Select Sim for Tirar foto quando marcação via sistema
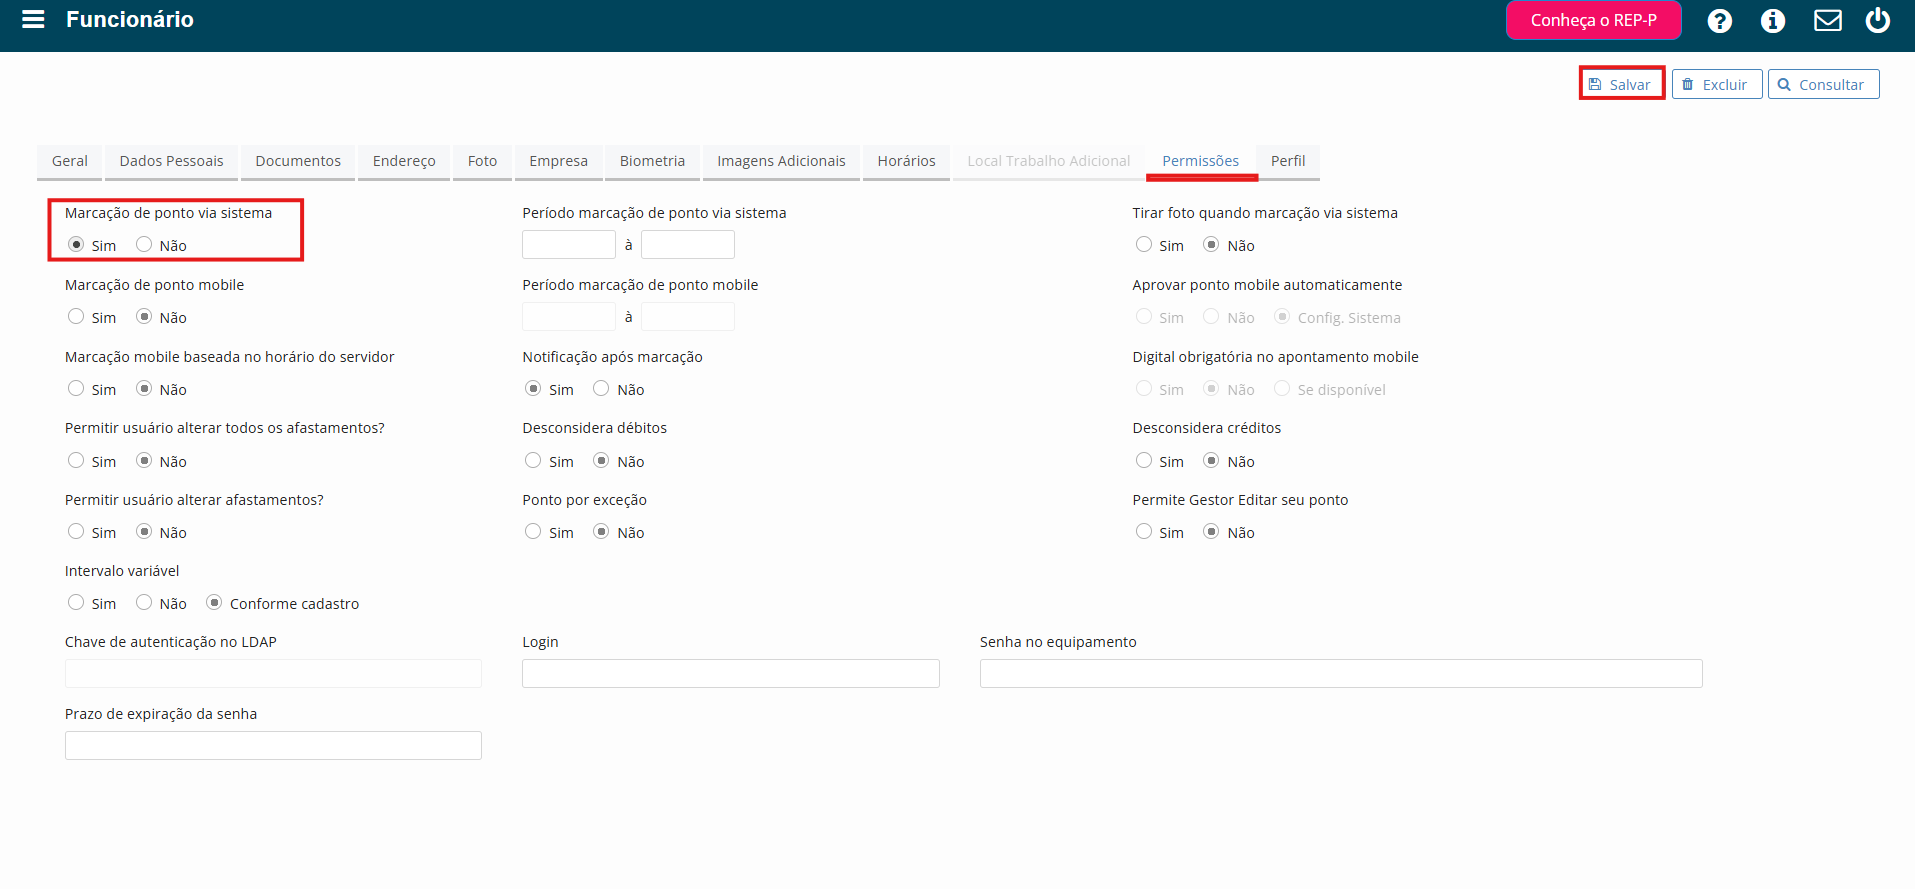 pos(1144,244)
